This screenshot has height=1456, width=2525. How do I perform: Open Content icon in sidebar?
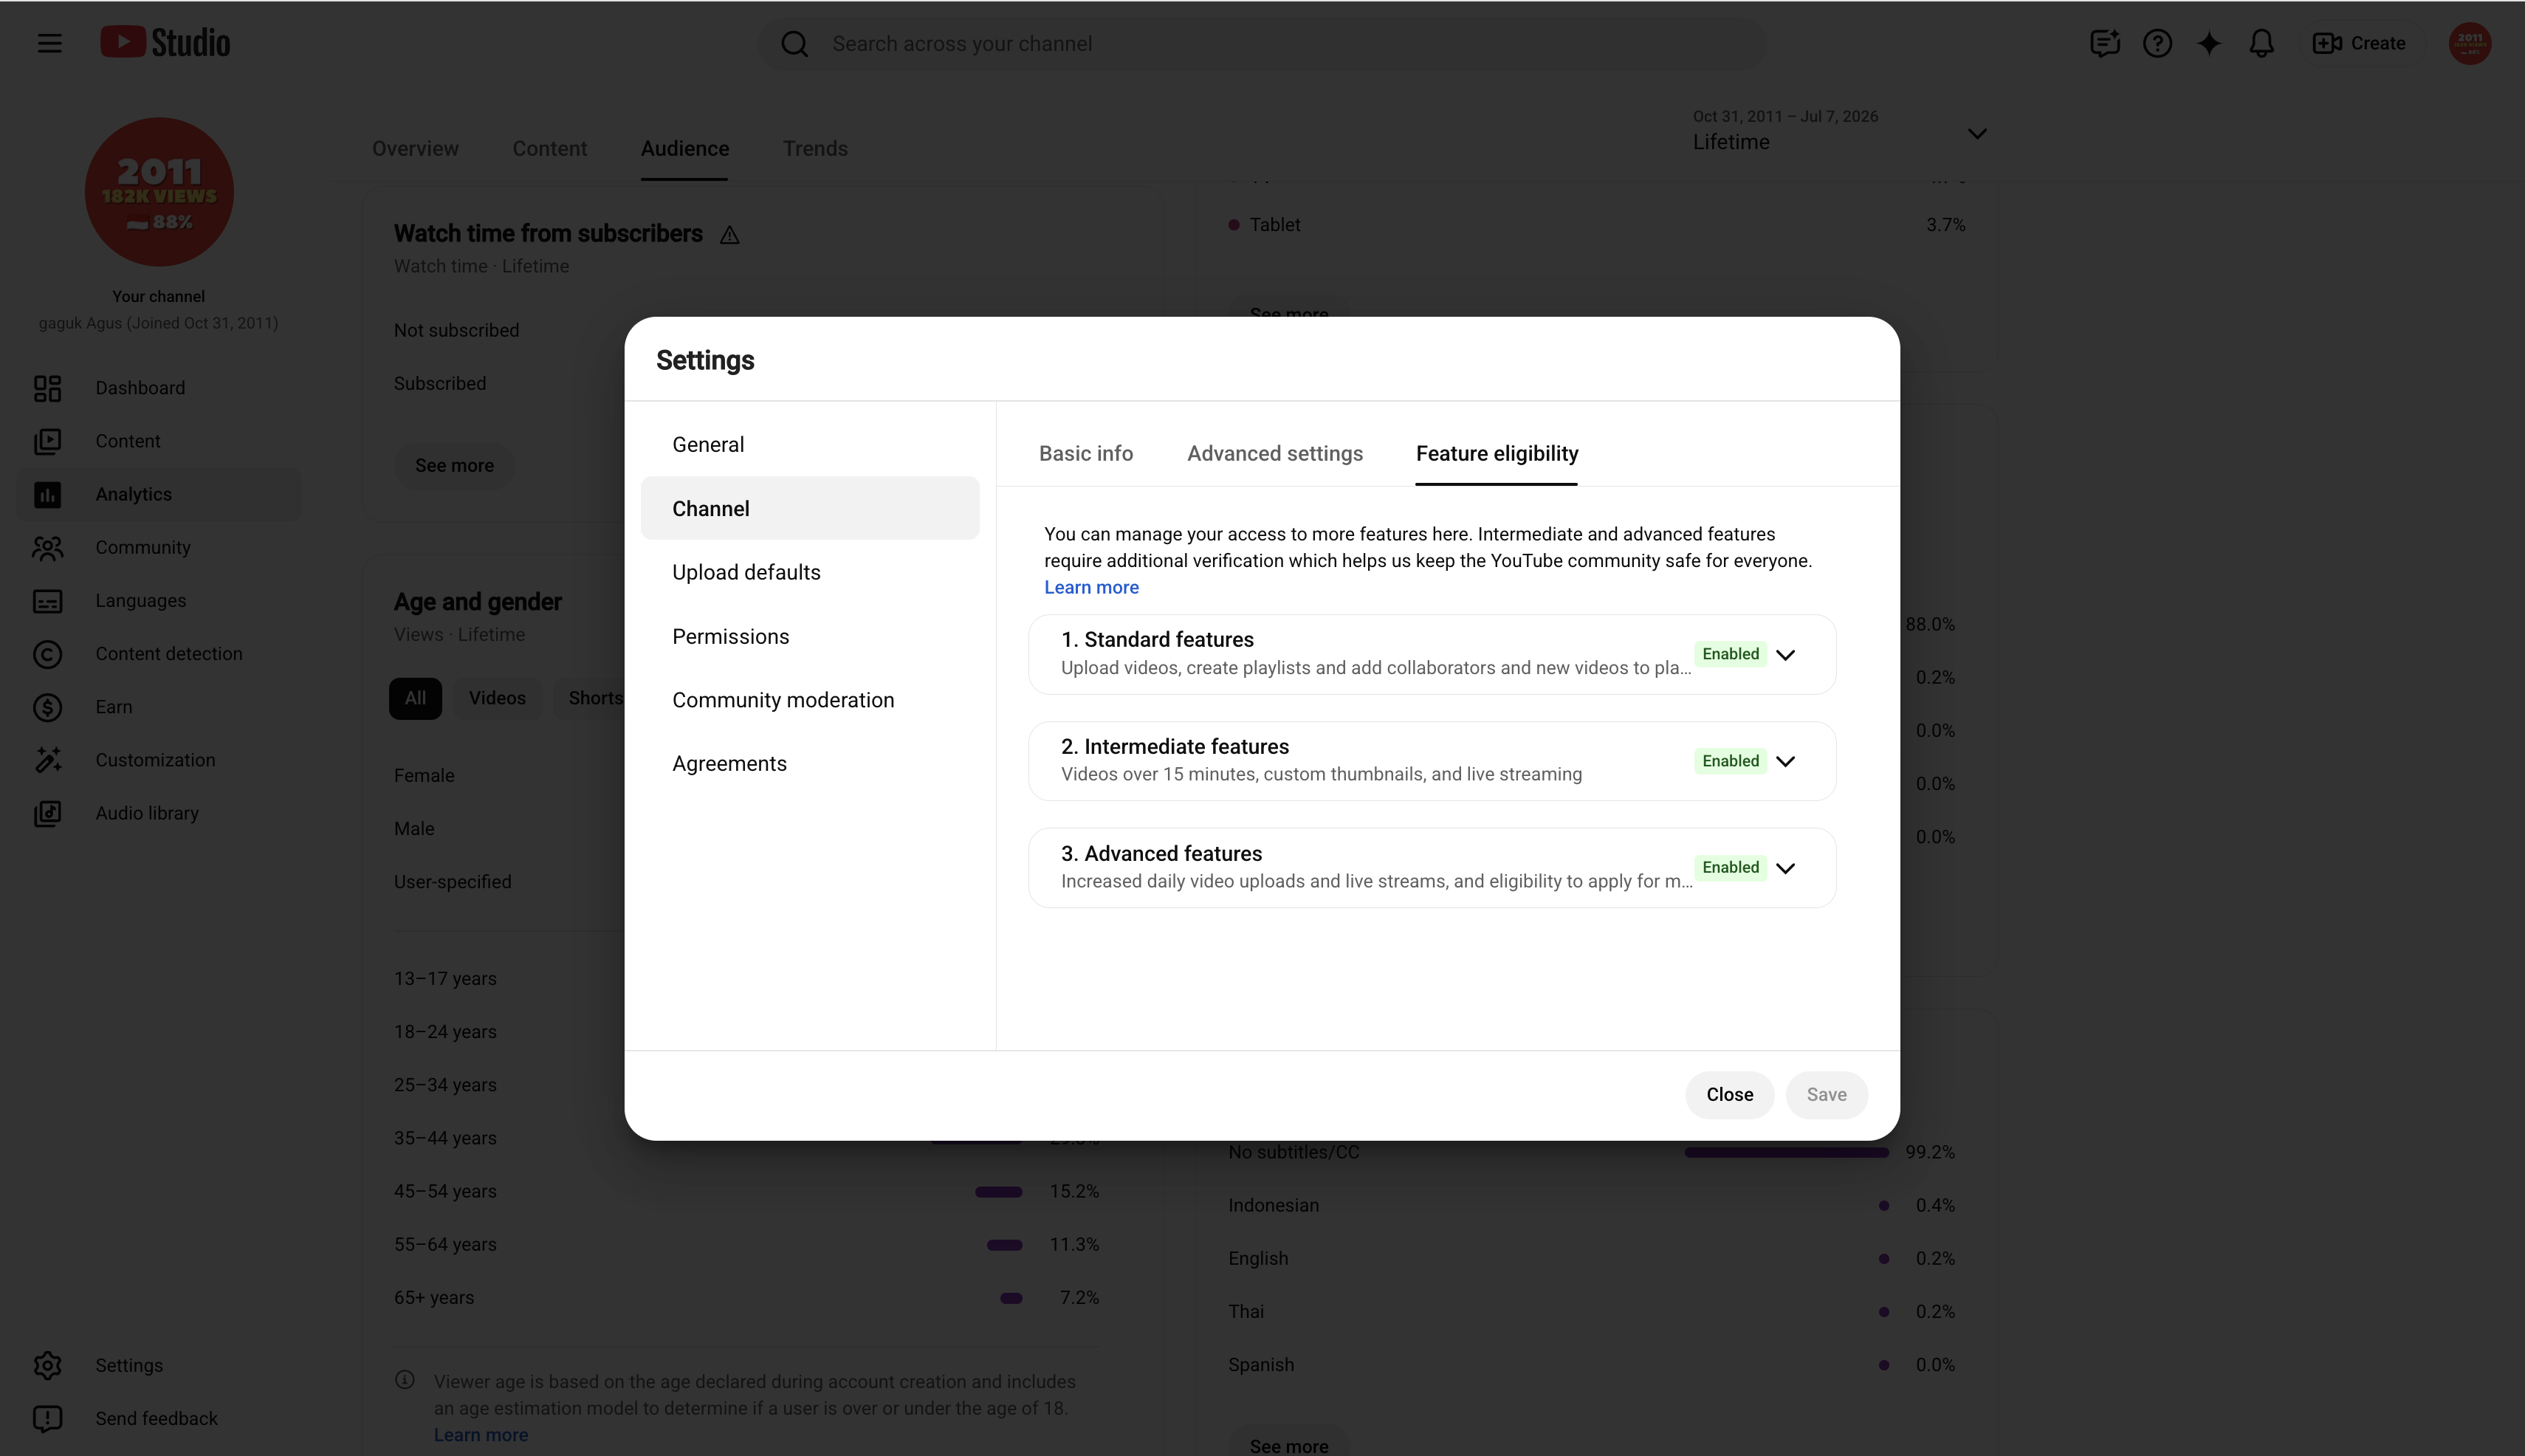[x=47, y=441]
